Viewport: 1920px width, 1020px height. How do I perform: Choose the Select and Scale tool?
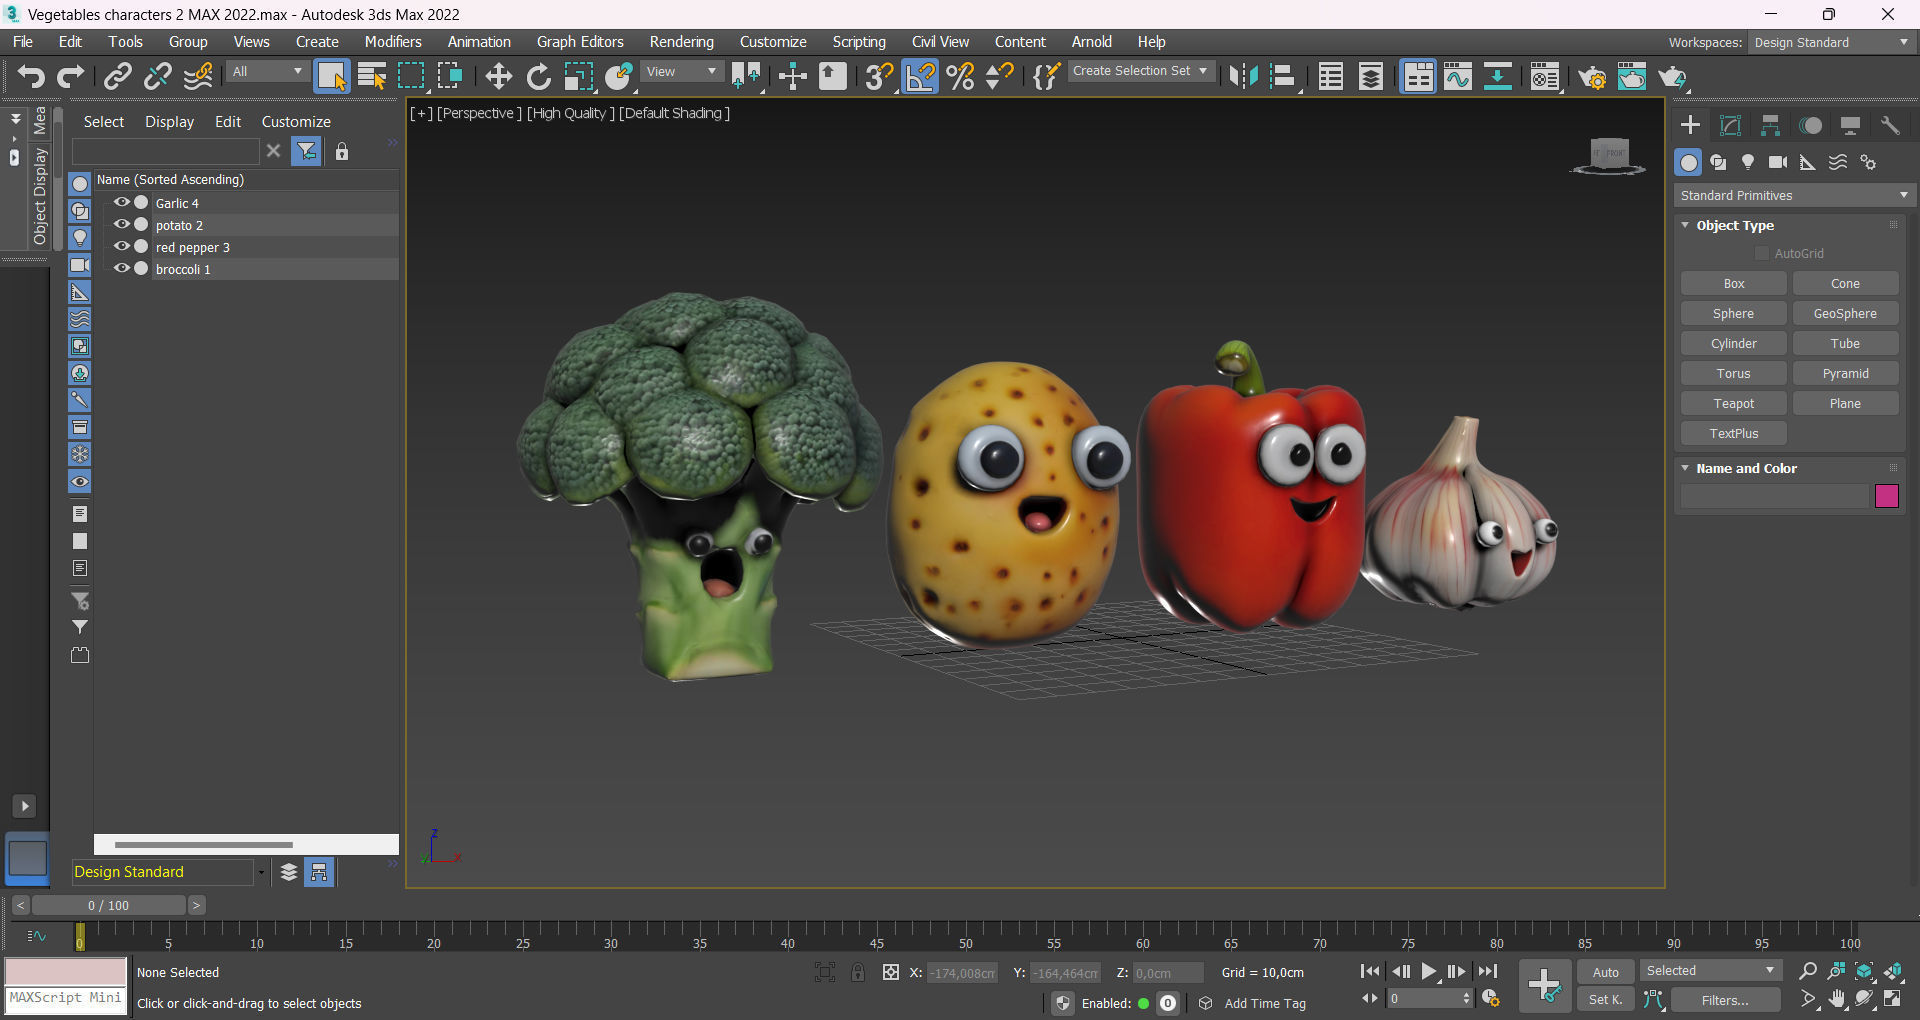(x=578, y=76)
